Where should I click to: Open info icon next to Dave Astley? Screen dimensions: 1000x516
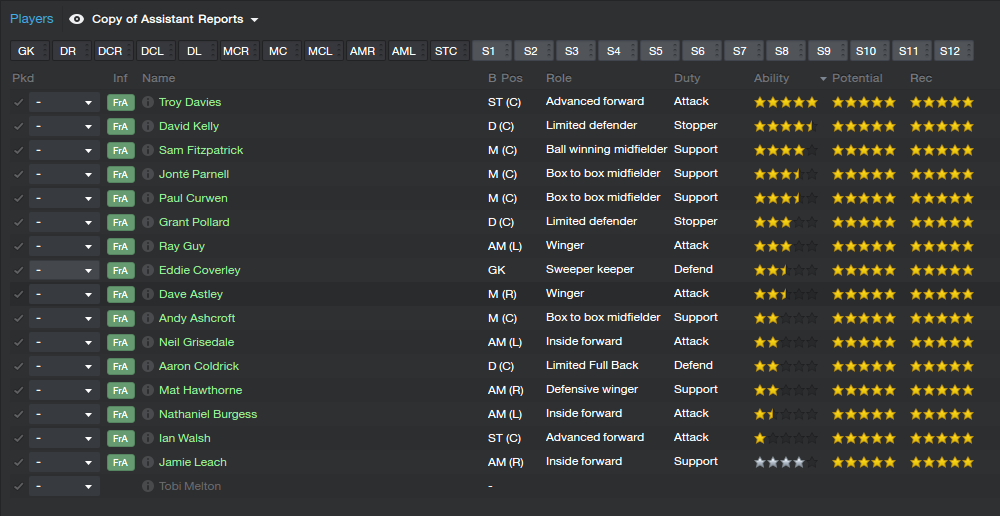(x=148, y=294)
